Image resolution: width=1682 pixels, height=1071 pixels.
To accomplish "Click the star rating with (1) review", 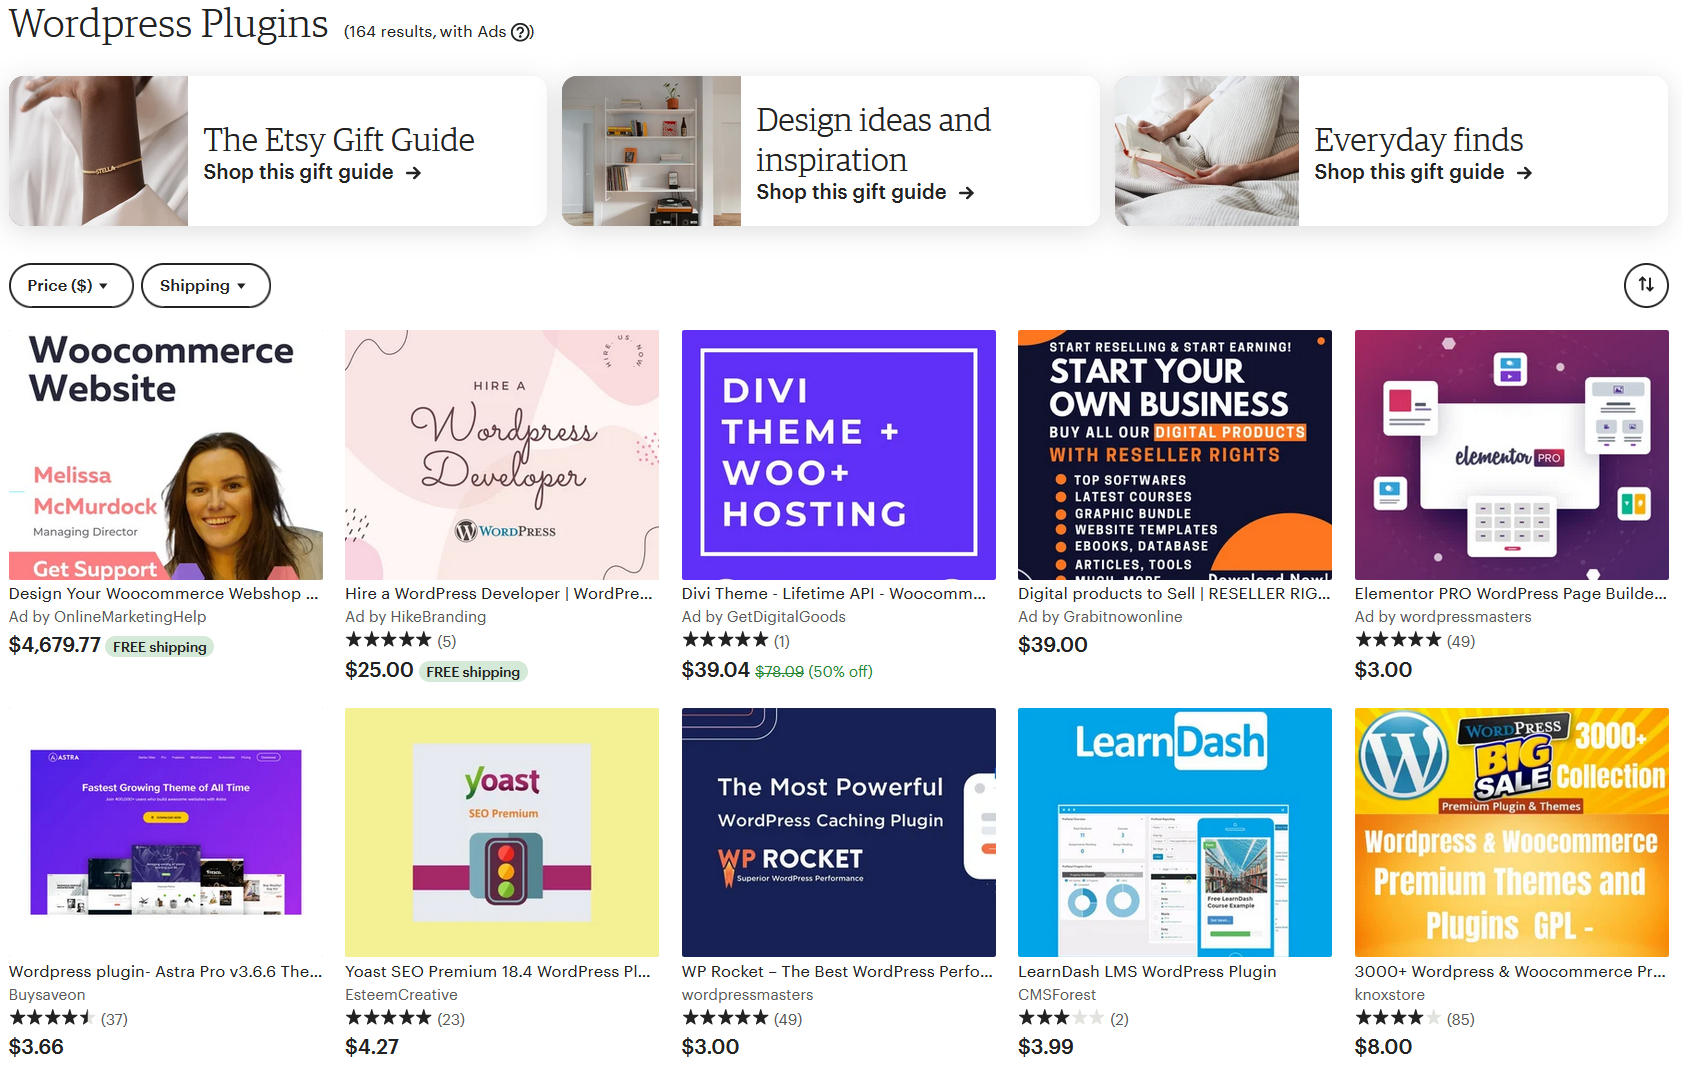I will [x=736, y=640].
